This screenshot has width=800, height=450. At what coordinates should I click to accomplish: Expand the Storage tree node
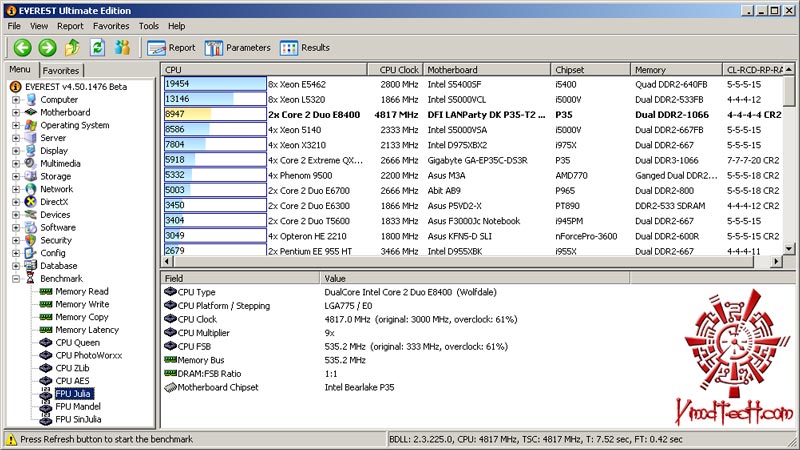pyautogui.click(x=16, y=177)
